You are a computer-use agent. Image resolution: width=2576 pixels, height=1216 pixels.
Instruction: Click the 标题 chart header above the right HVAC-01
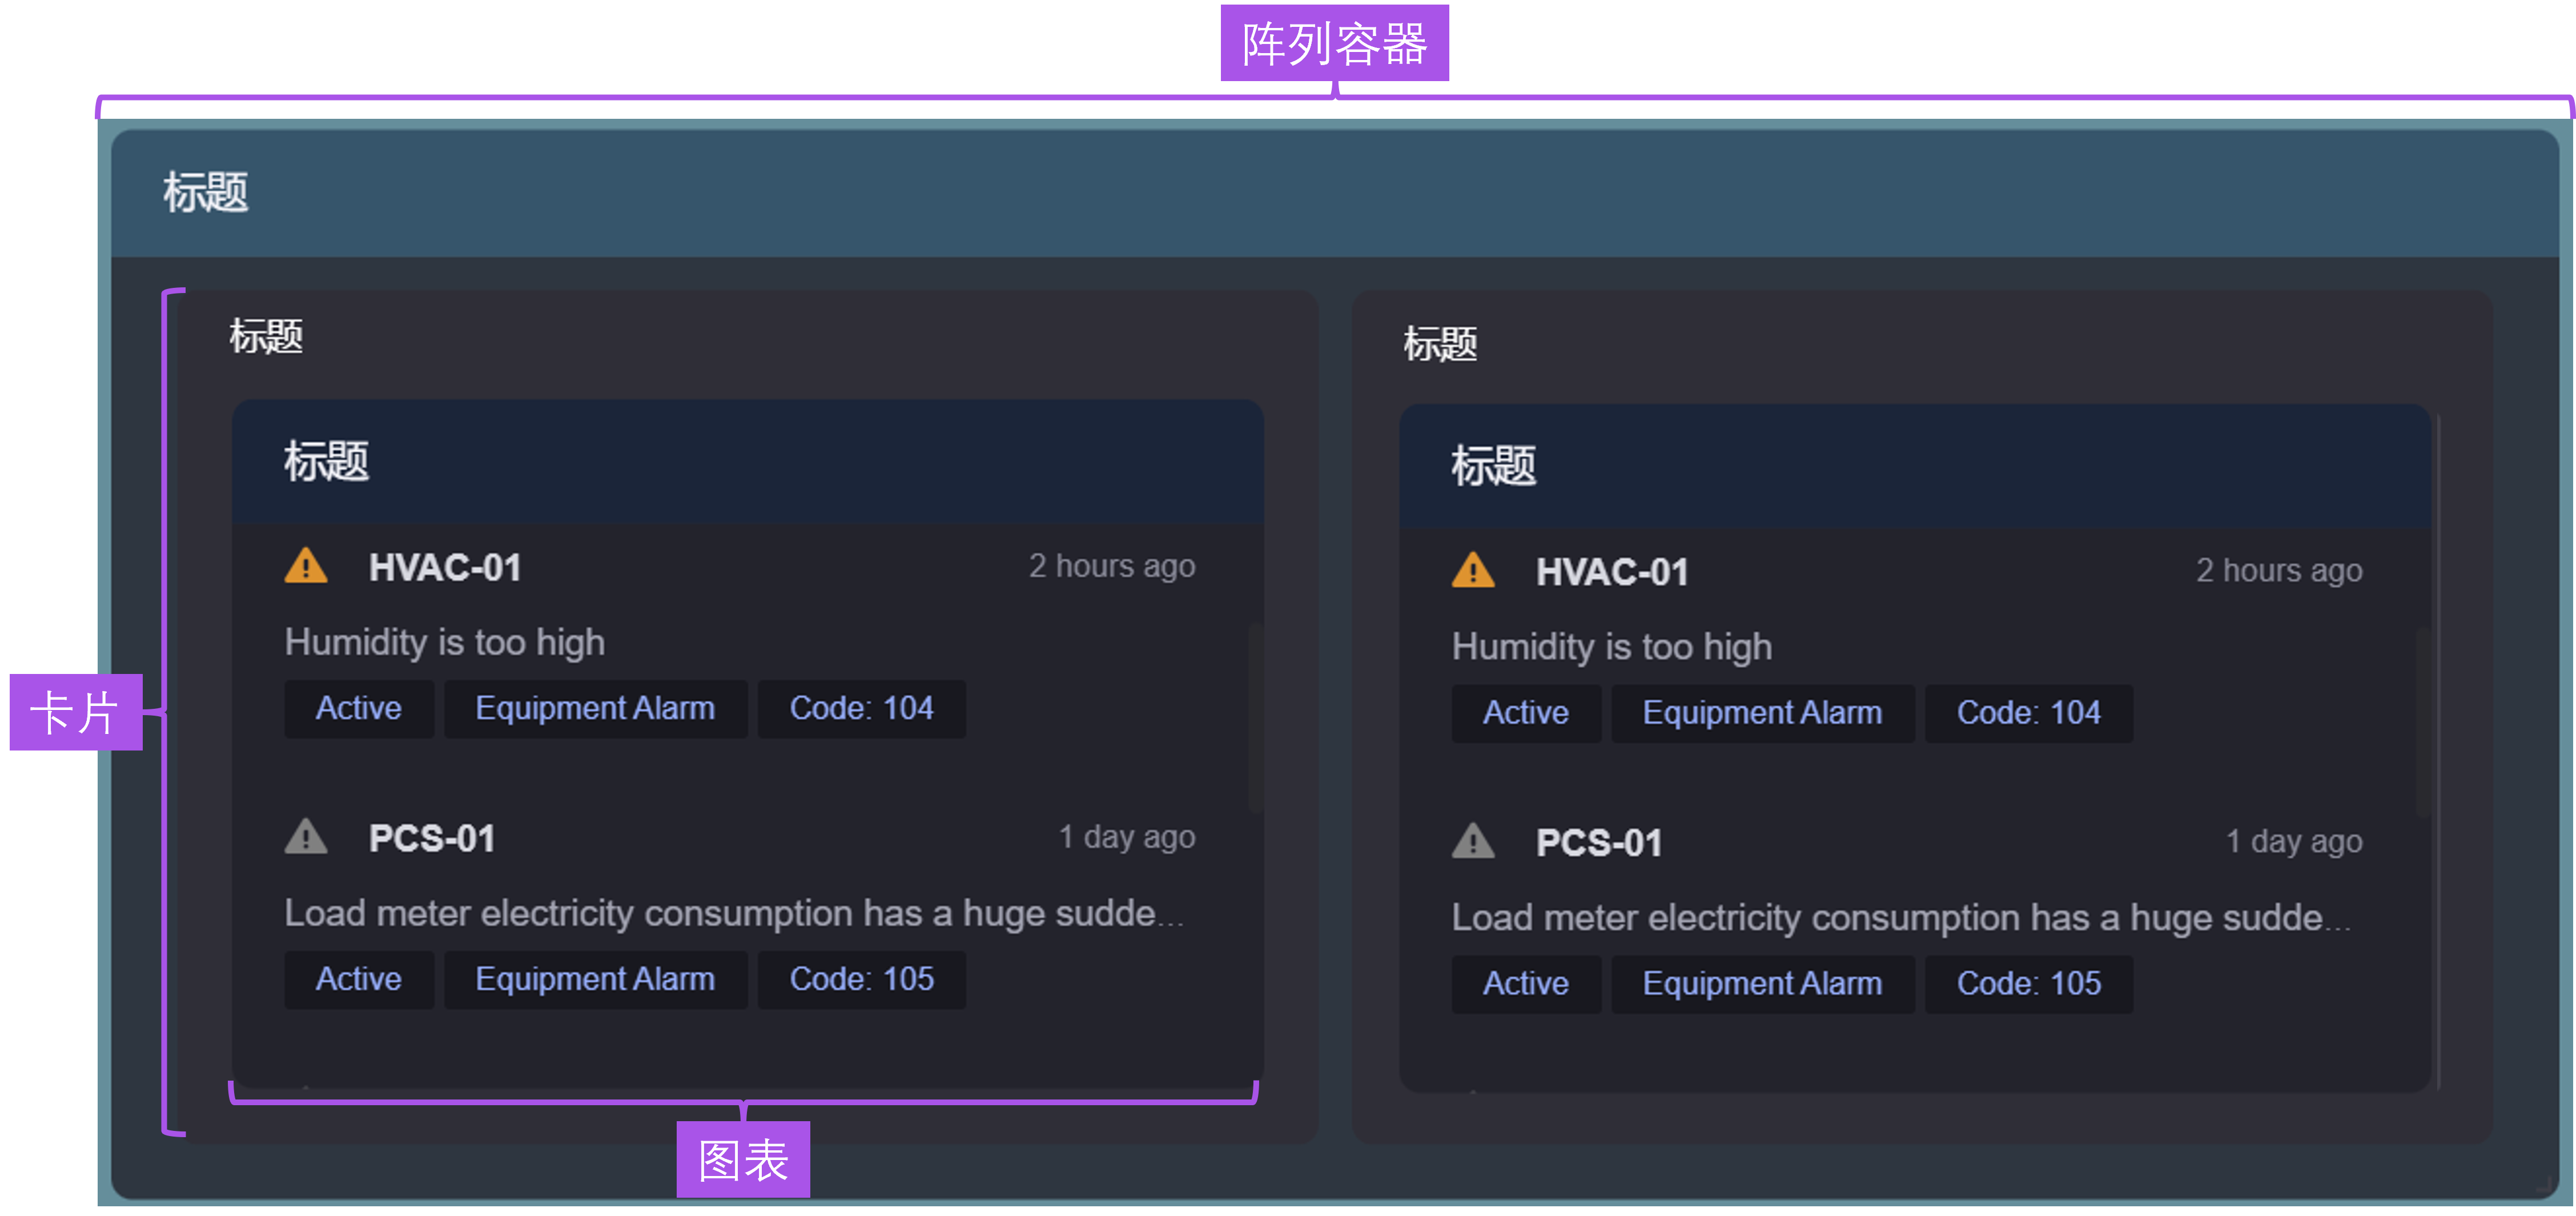[x=1915, y=466]
